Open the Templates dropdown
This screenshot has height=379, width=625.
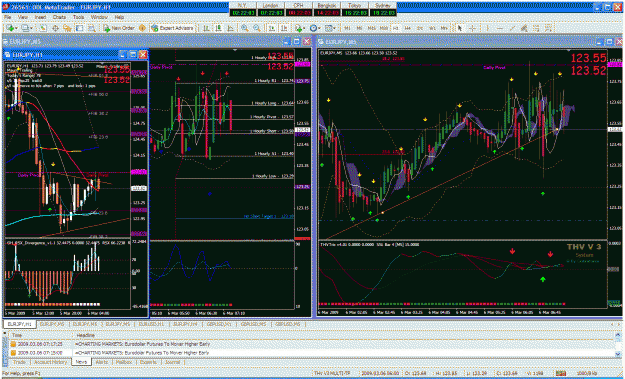point(330,28)
